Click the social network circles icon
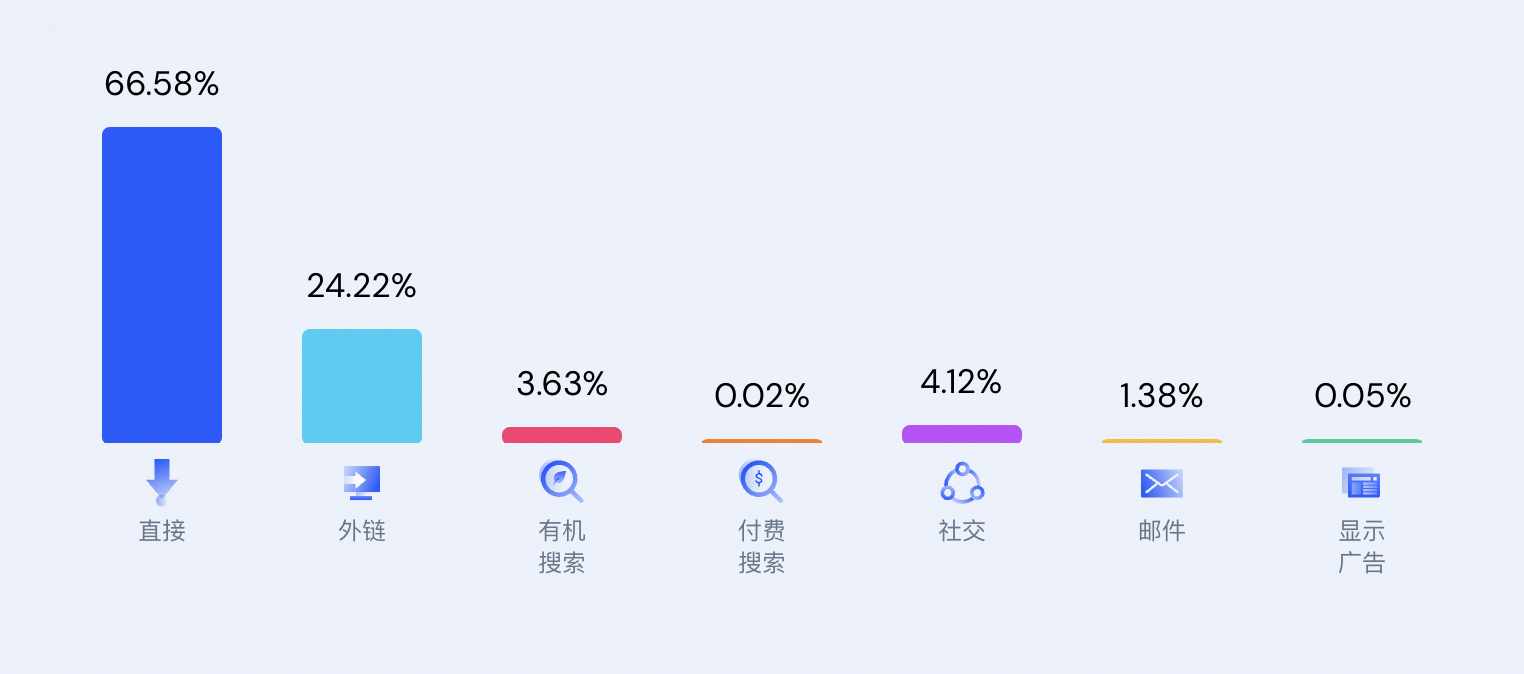1524x674 pixels. [x=962, y=483]
